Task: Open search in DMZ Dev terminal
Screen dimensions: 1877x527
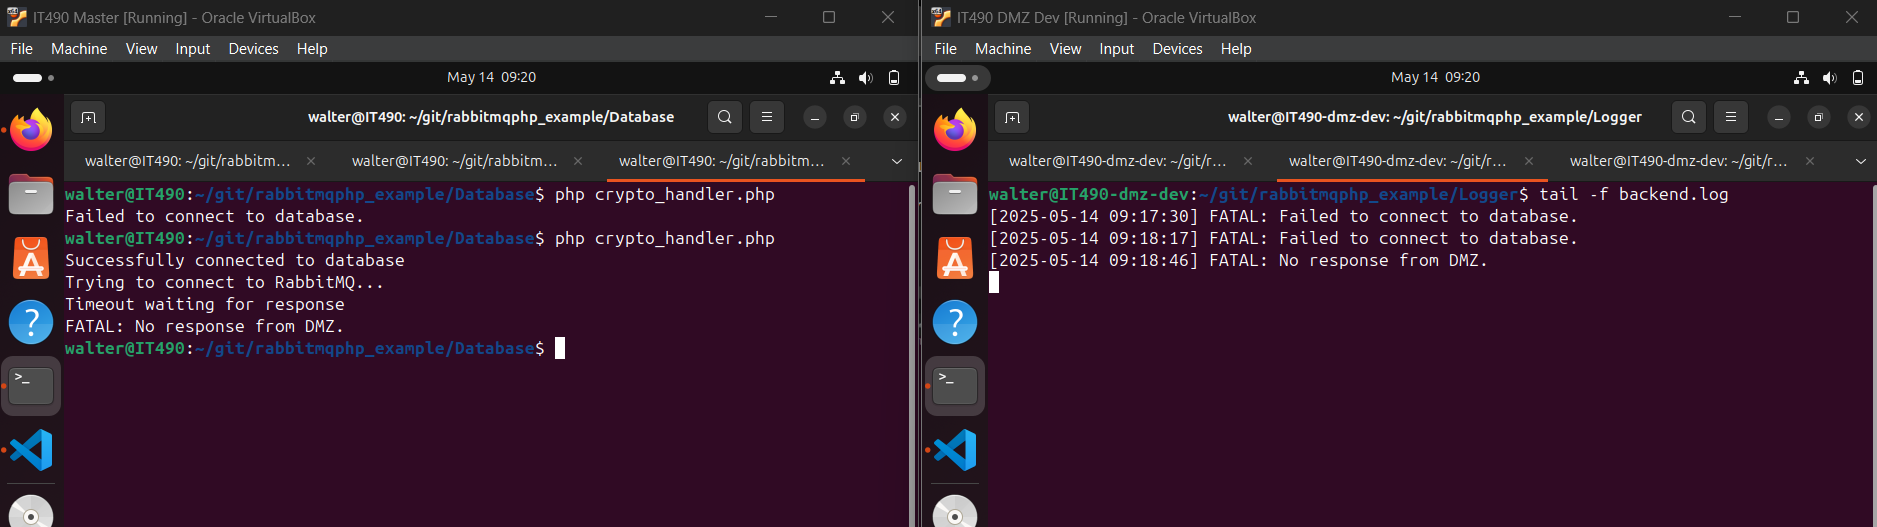Action: coord(1688,118)
